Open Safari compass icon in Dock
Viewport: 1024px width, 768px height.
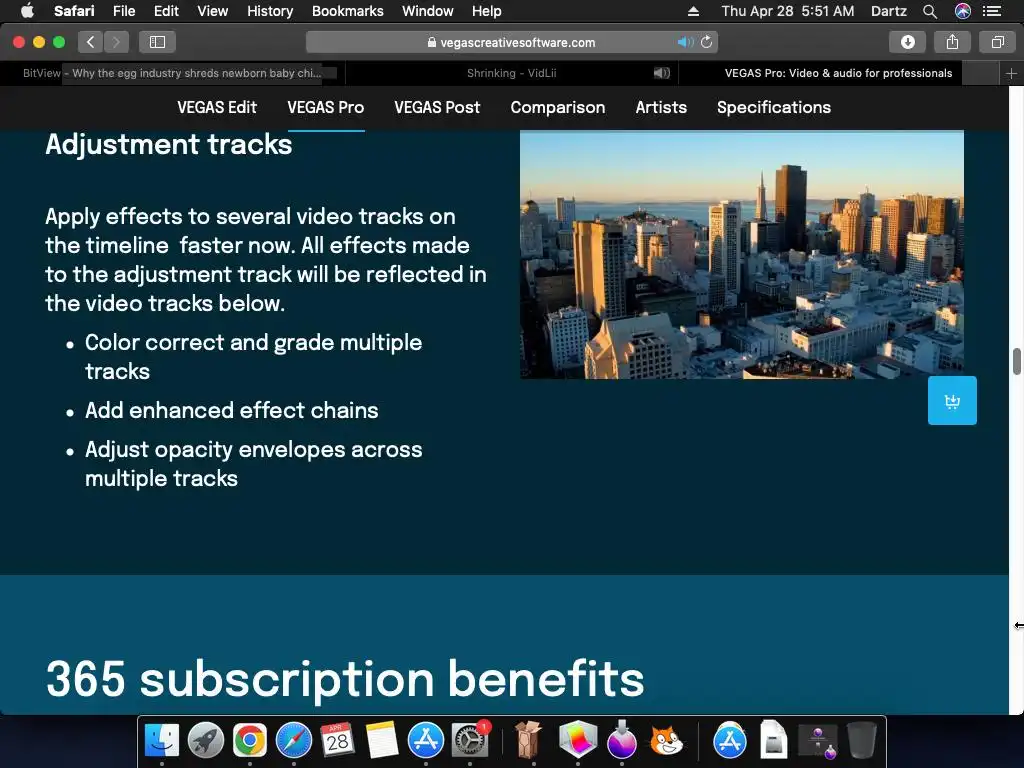point(294,741)
